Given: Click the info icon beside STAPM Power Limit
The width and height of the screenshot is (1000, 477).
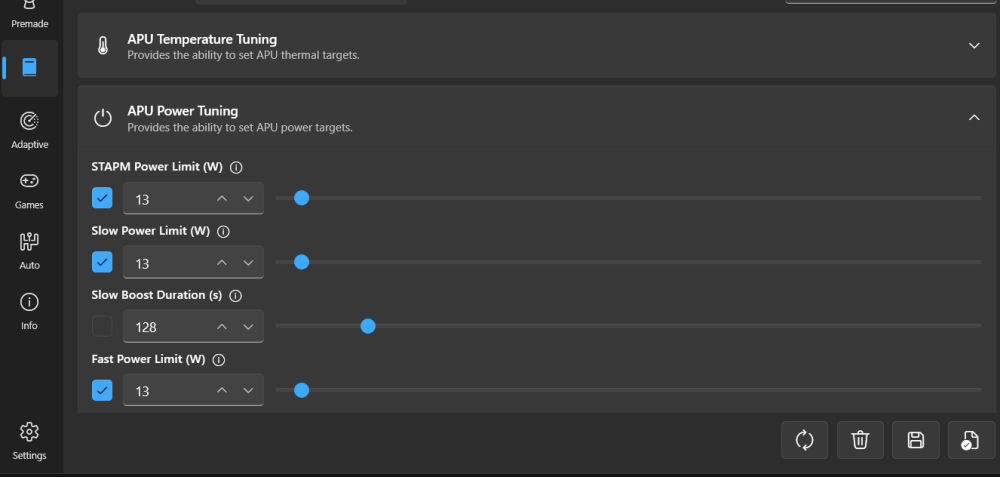Looking at the screenshot, I should pyautogui.click(x=236, y=168).
